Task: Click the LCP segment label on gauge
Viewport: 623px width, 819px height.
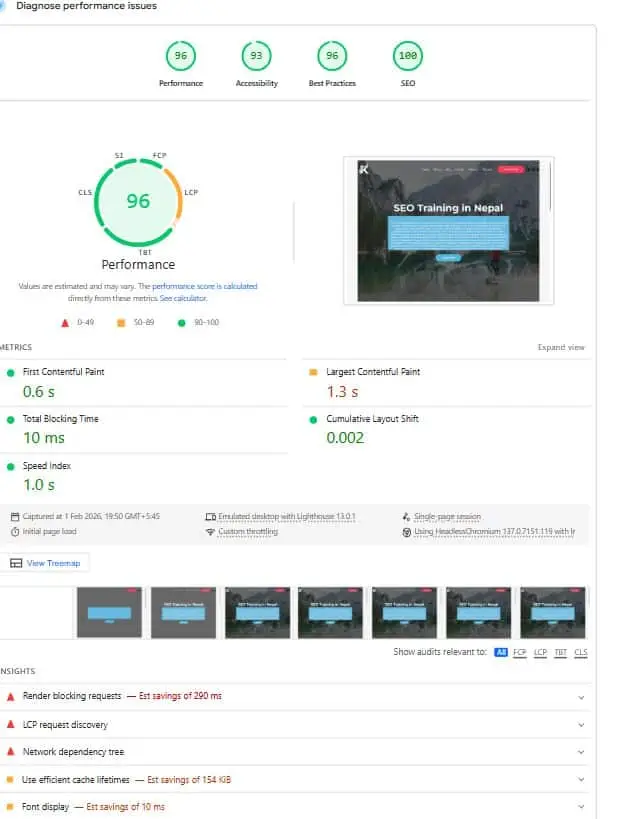Action: (191, 193)
